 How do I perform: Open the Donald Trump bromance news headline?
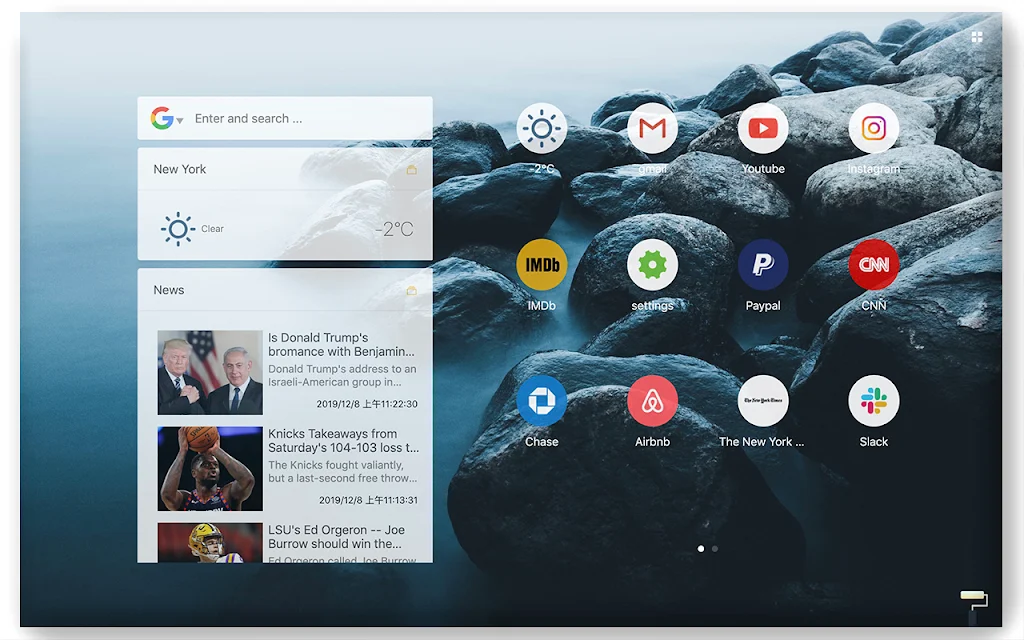(341, 345)
